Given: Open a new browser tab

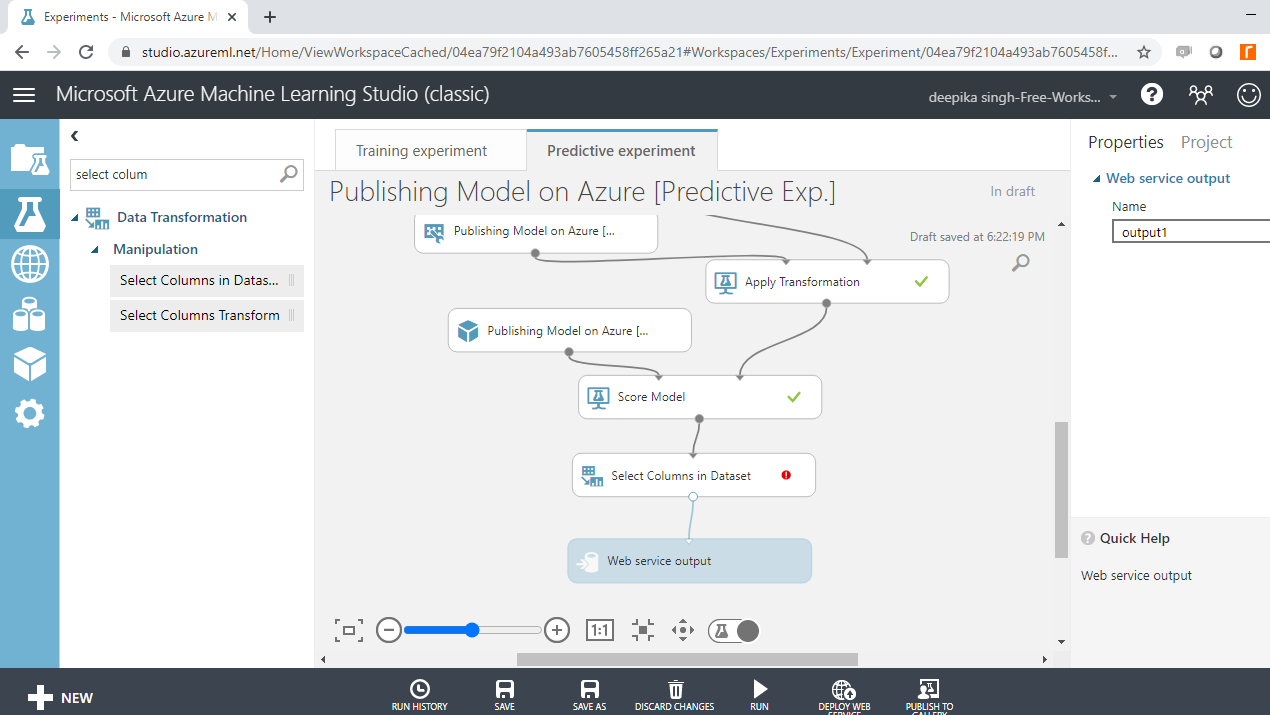Looking at the screenshot, I should point(270,17).
